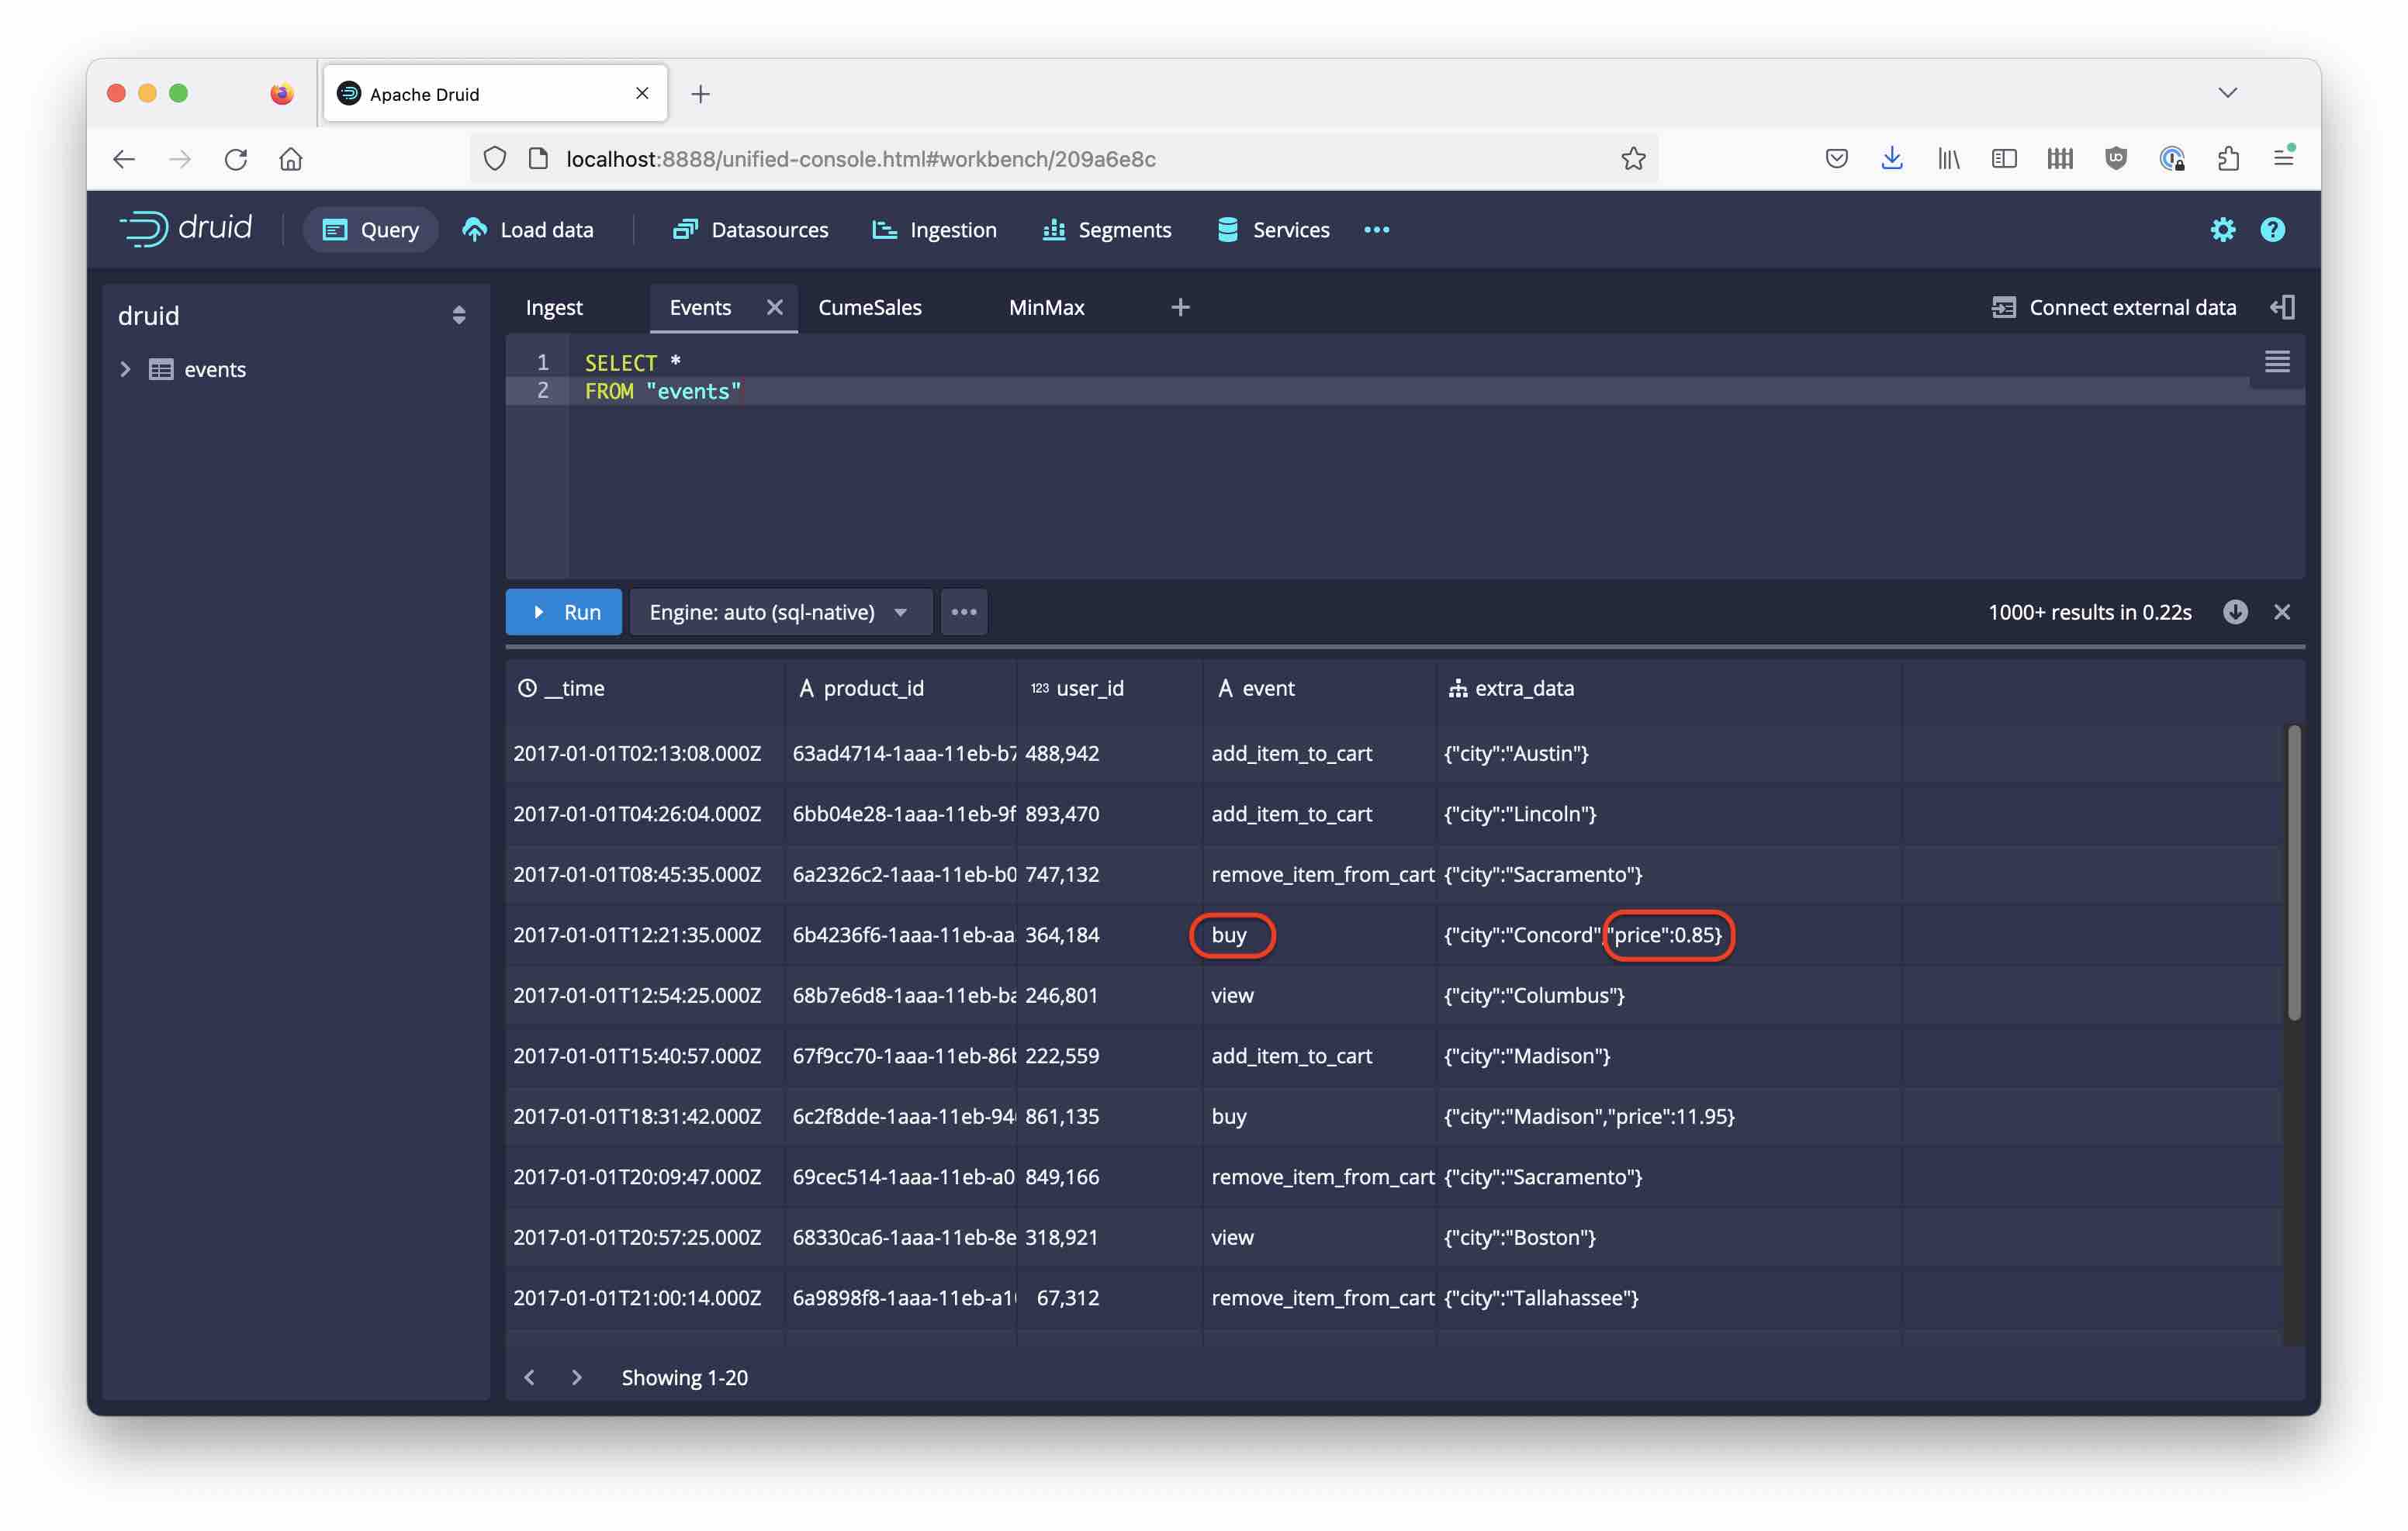Dismiss the results count message
This screenshot has height=1531, width=2408.
(x=2283, y=611)
